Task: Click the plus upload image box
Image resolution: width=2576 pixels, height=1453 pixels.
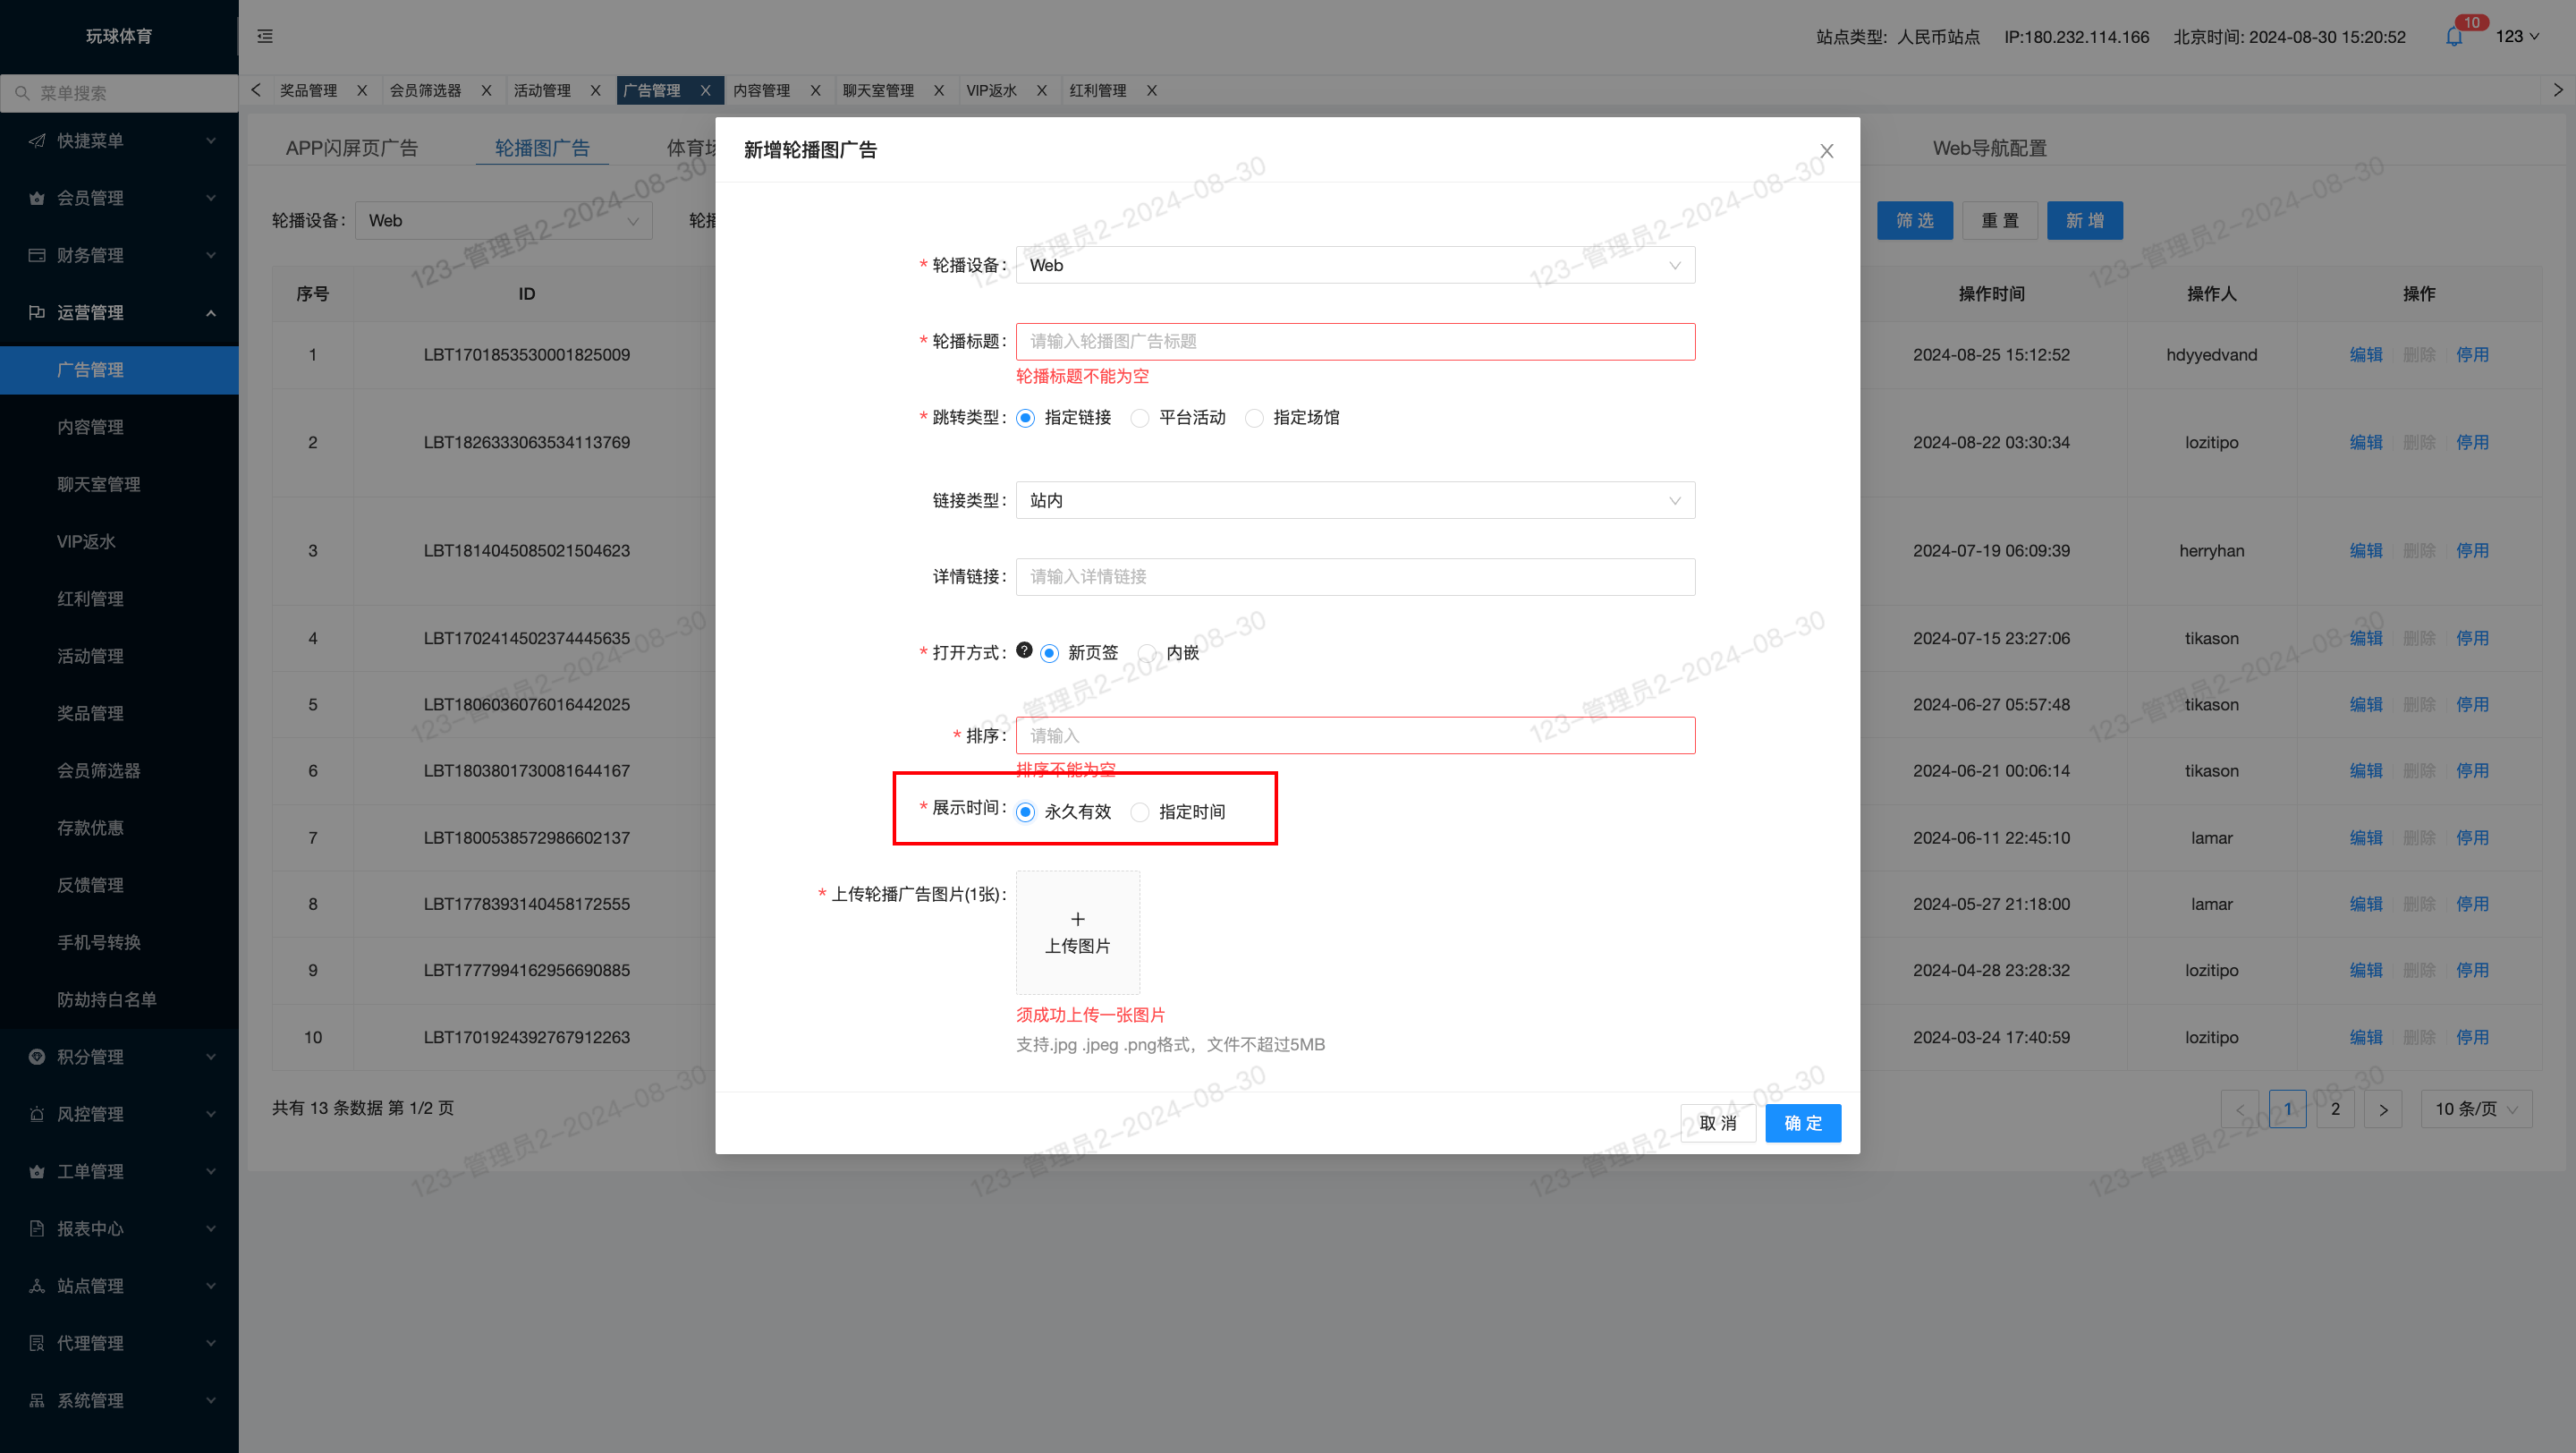Action: tap(1078, 932)
